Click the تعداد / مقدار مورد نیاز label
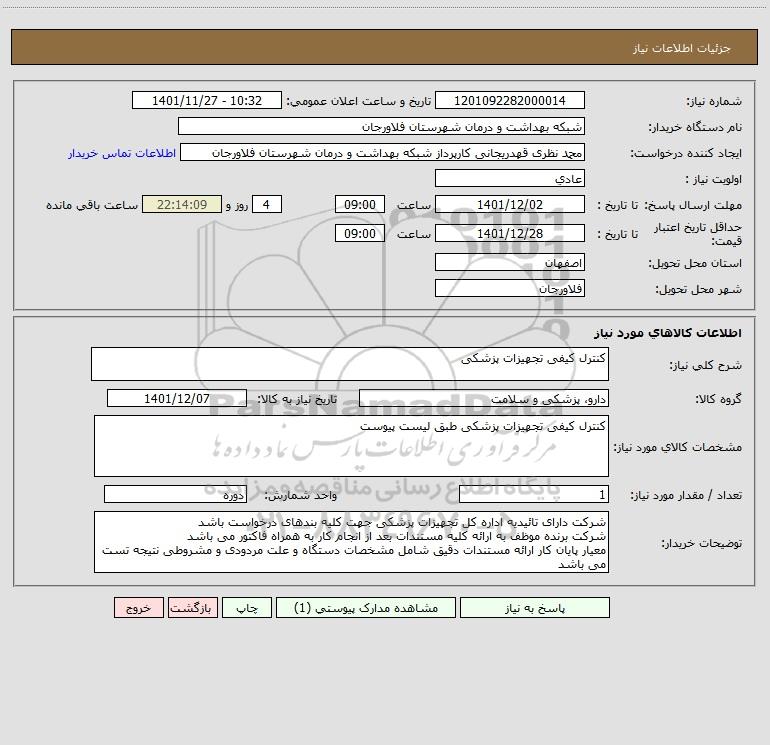The width and height of the screenshot is (770, 745). (686, 496)
